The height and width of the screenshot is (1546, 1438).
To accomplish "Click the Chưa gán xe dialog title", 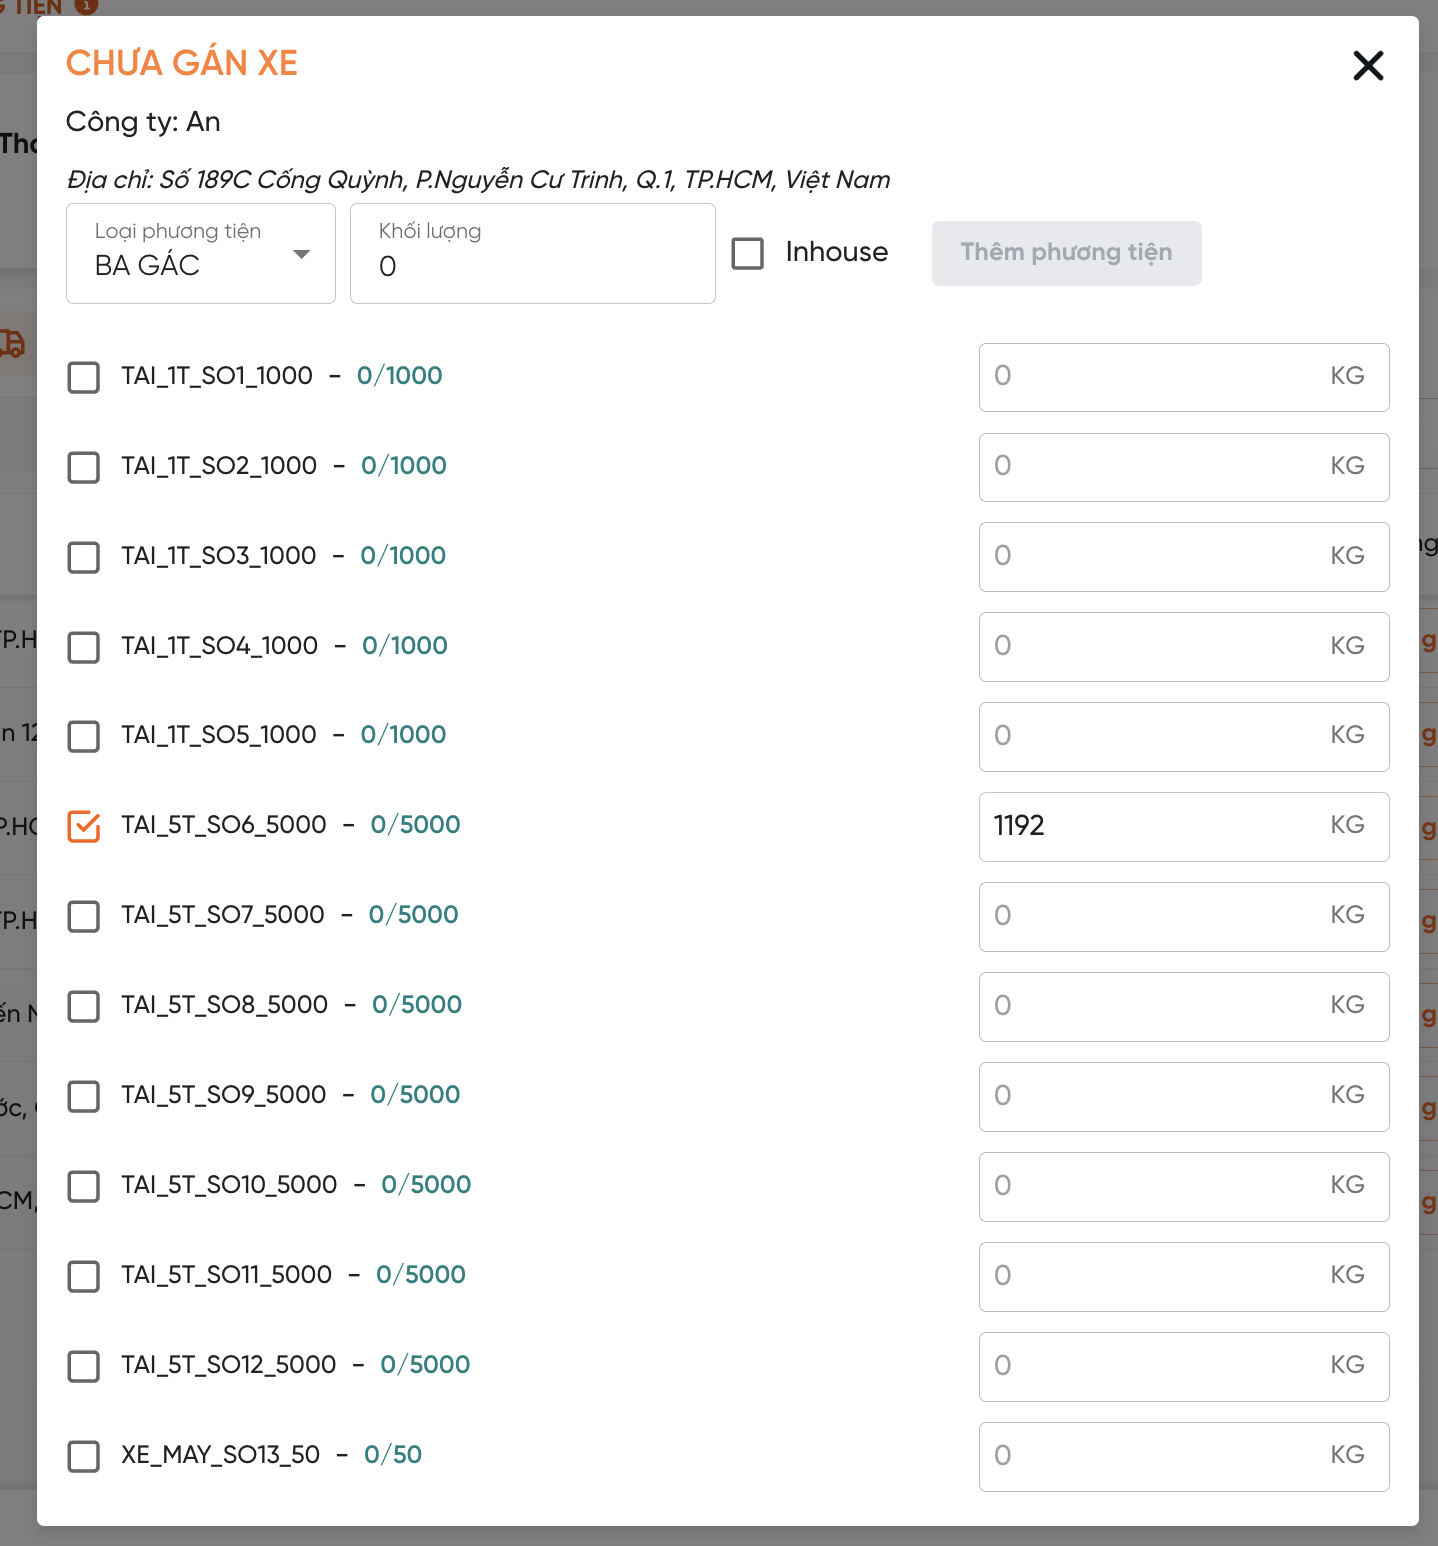I will [x=182, y=62].
